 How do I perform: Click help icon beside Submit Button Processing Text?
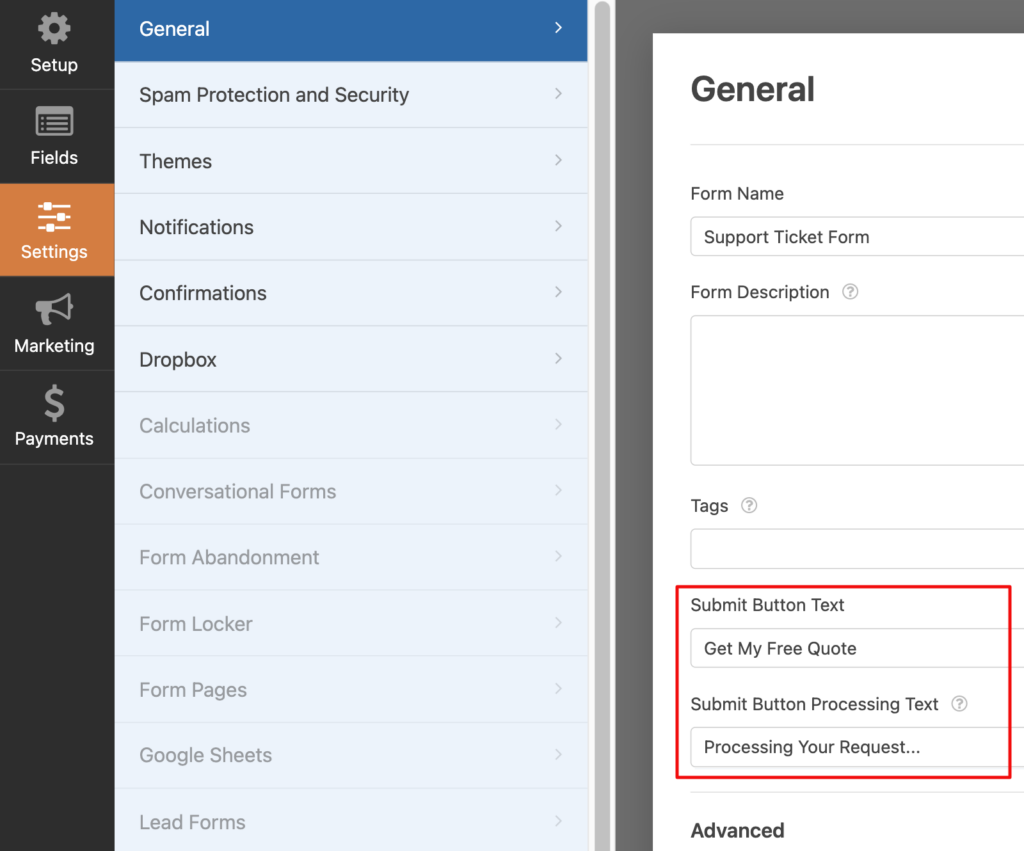click(959, 704)
